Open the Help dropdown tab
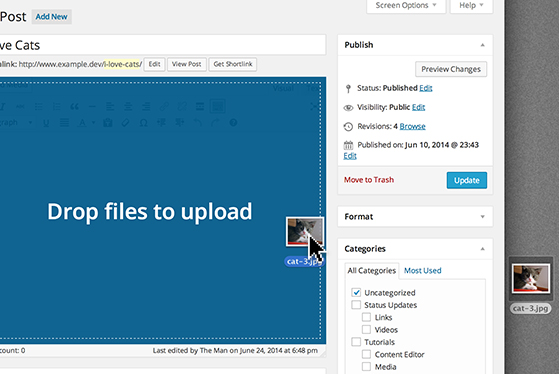This screenshot has width=559, height=374. point(471,6)
